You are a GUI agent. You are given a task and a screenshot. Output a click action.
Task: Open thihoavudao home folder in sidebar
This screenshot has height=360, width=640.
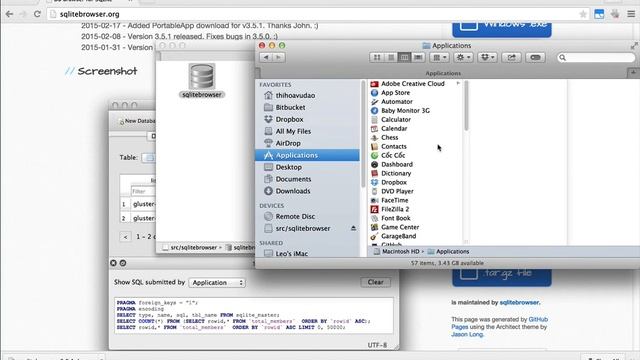point(295,95)
